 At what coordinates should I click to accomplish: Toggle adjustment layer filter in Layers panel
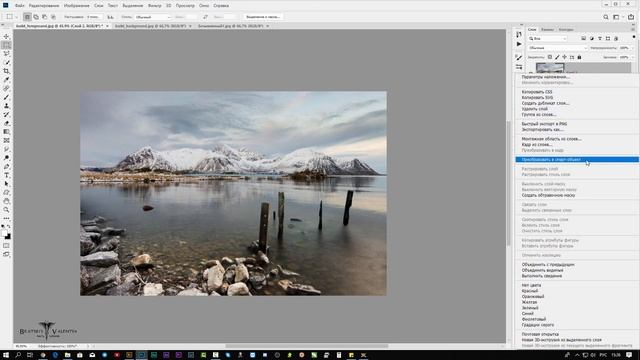pyautogui.click(x=592, y=38)
